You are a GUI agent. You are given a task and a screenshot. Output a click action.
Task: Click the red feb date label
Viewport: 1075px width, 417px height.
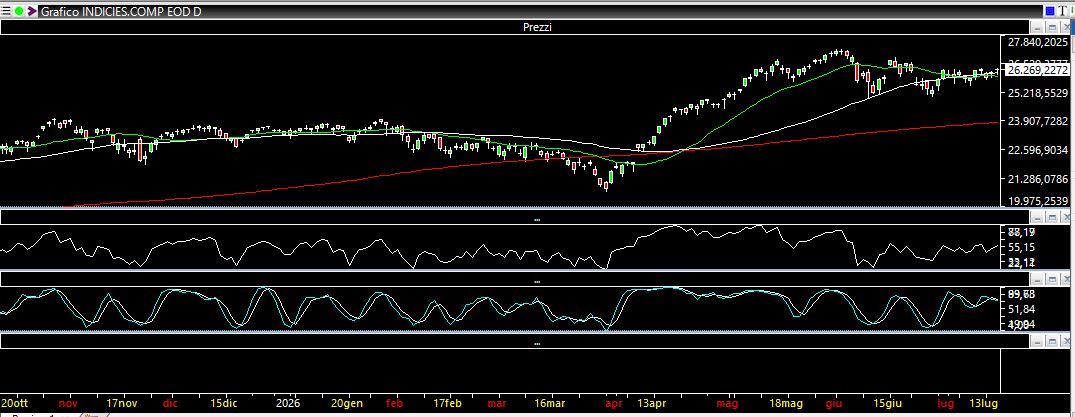click(395, 403)
